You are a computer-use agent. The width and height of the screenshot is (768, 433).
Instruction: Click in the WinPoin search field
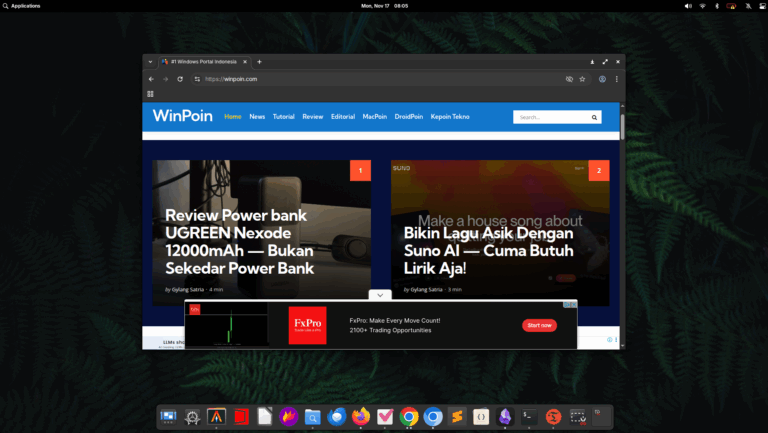[x=550, y=117]
